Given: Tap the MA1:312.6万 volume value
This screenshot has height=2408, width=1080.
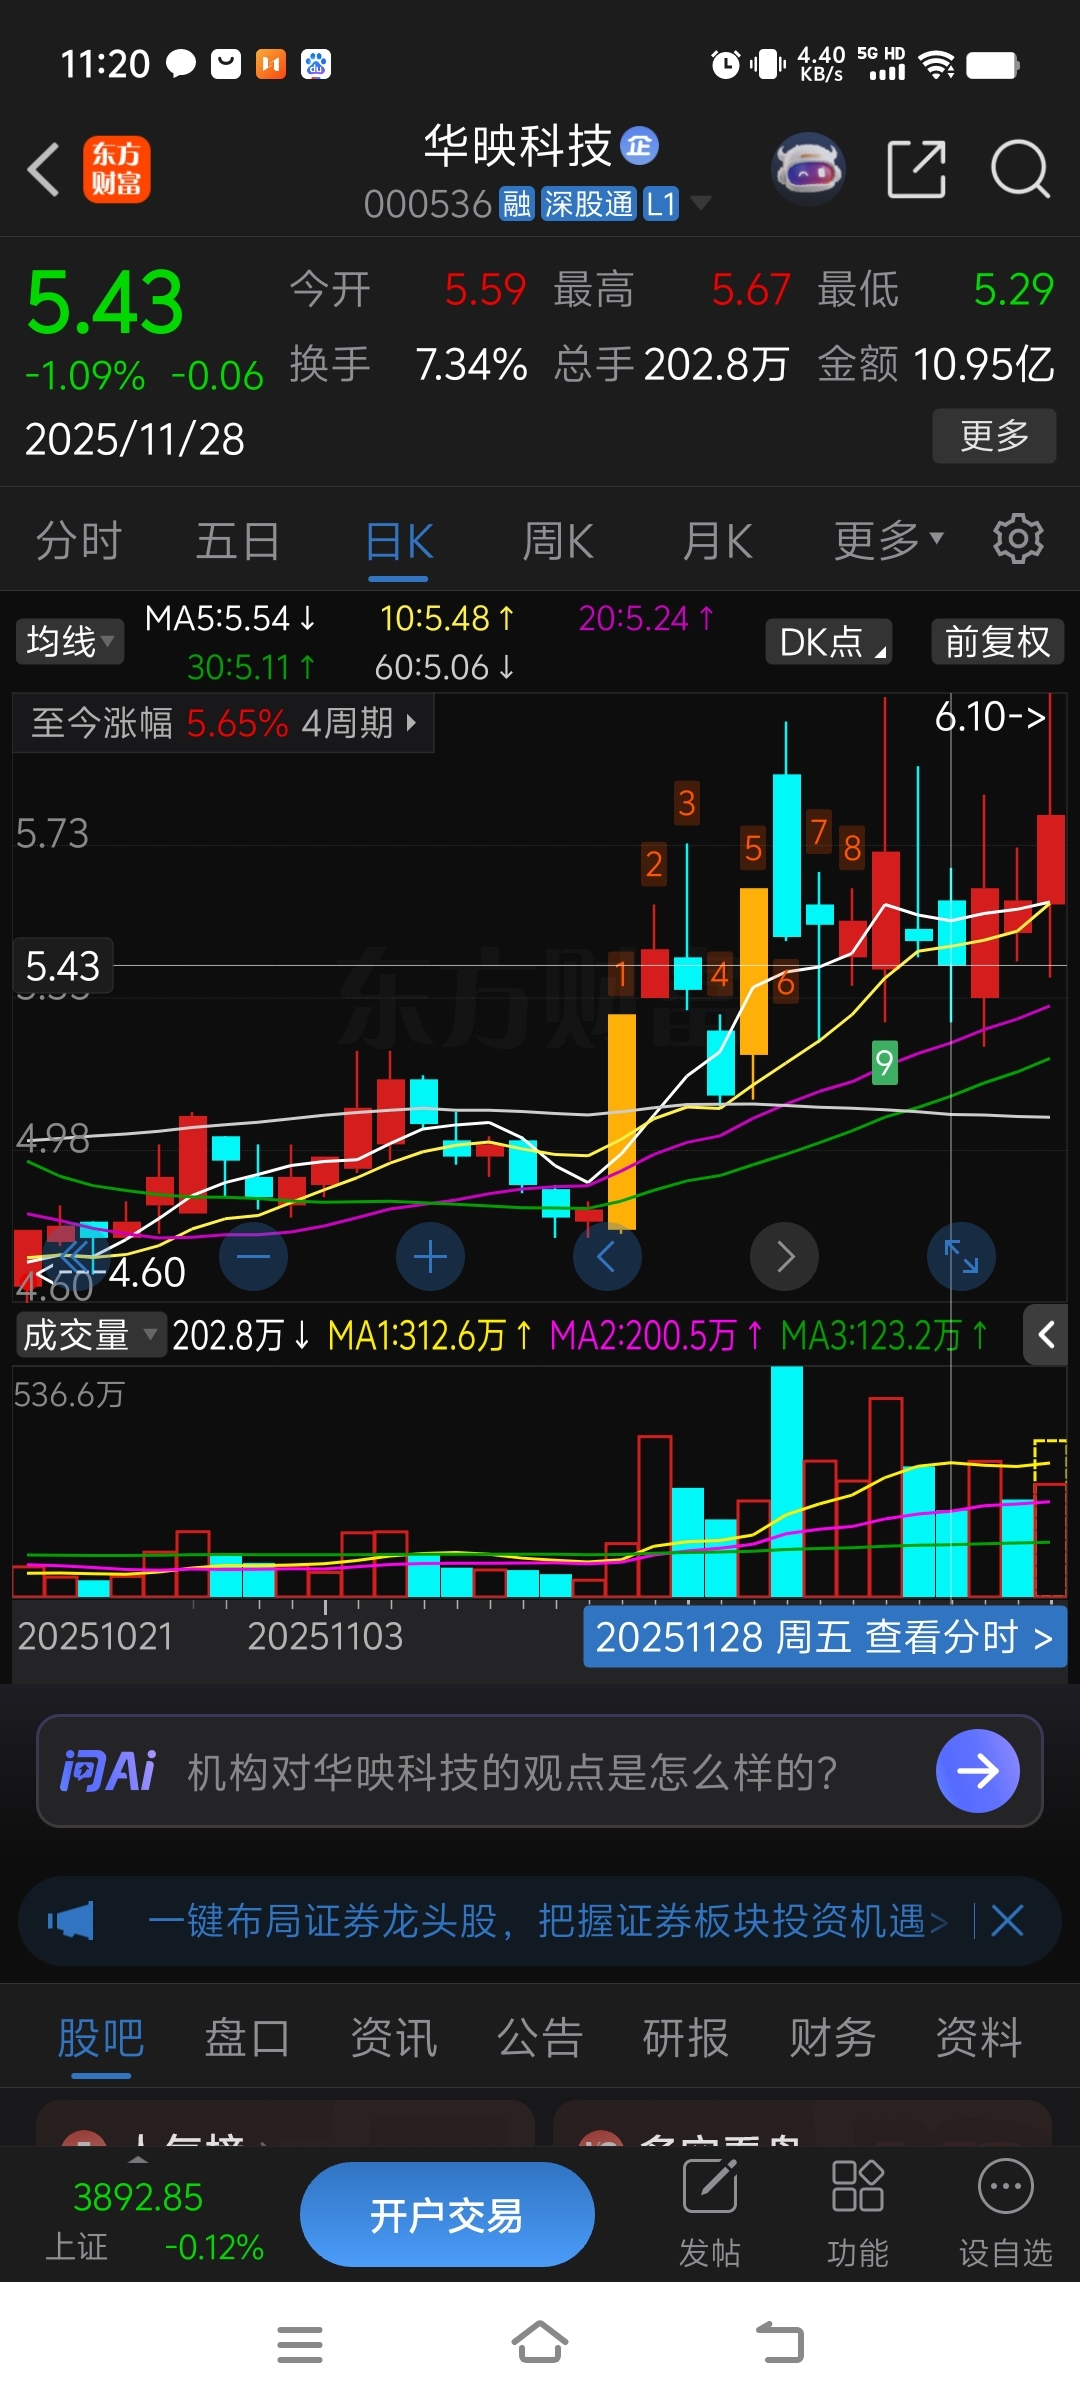Looking at the screenshot, I should click(430, 1335).
